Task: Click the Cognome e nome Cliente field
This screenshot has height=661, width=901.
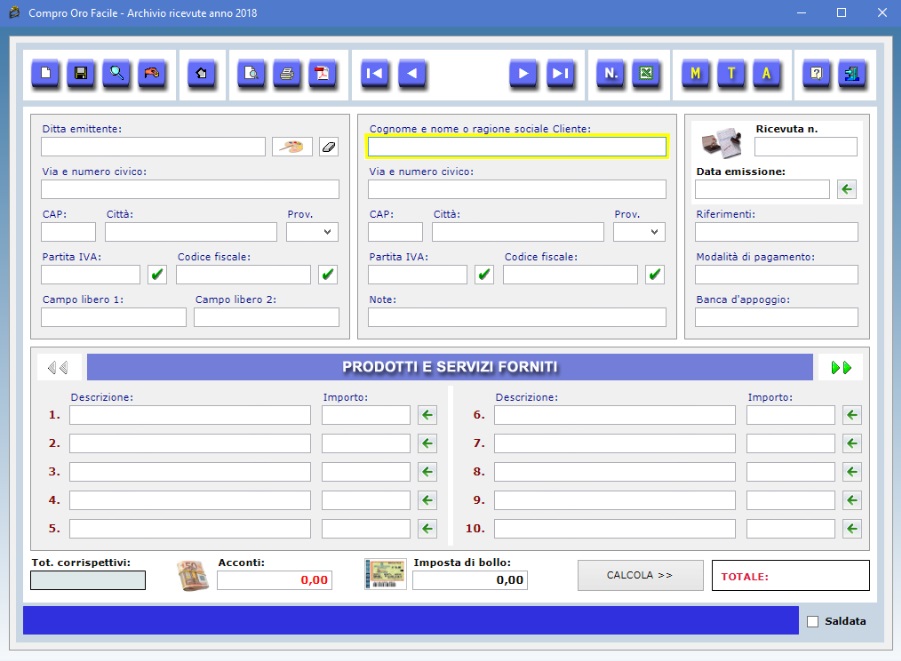Action: [x=517, y=147]
